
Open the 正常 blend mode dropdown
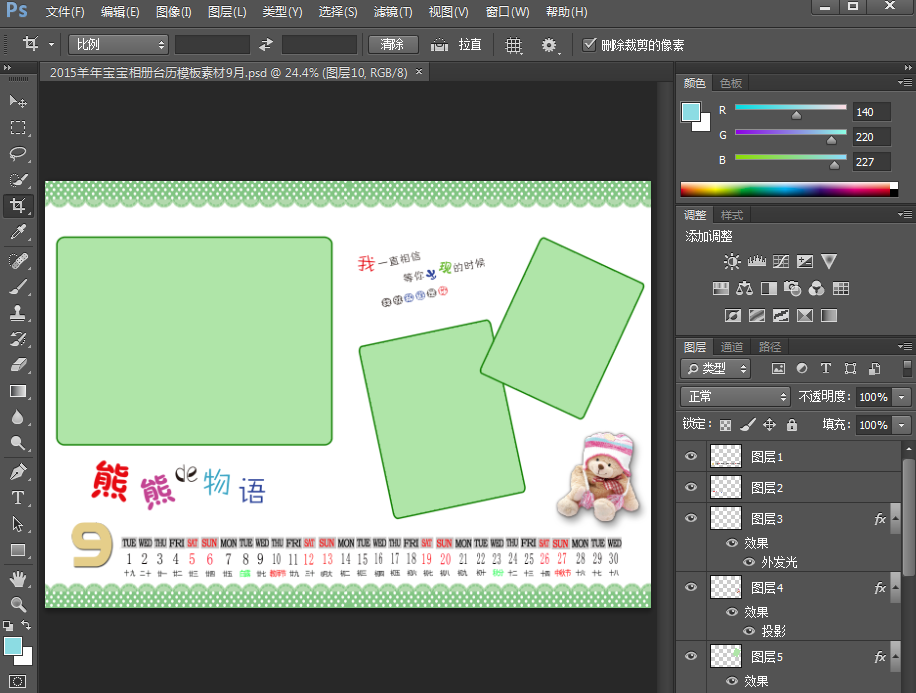[735, 397]
